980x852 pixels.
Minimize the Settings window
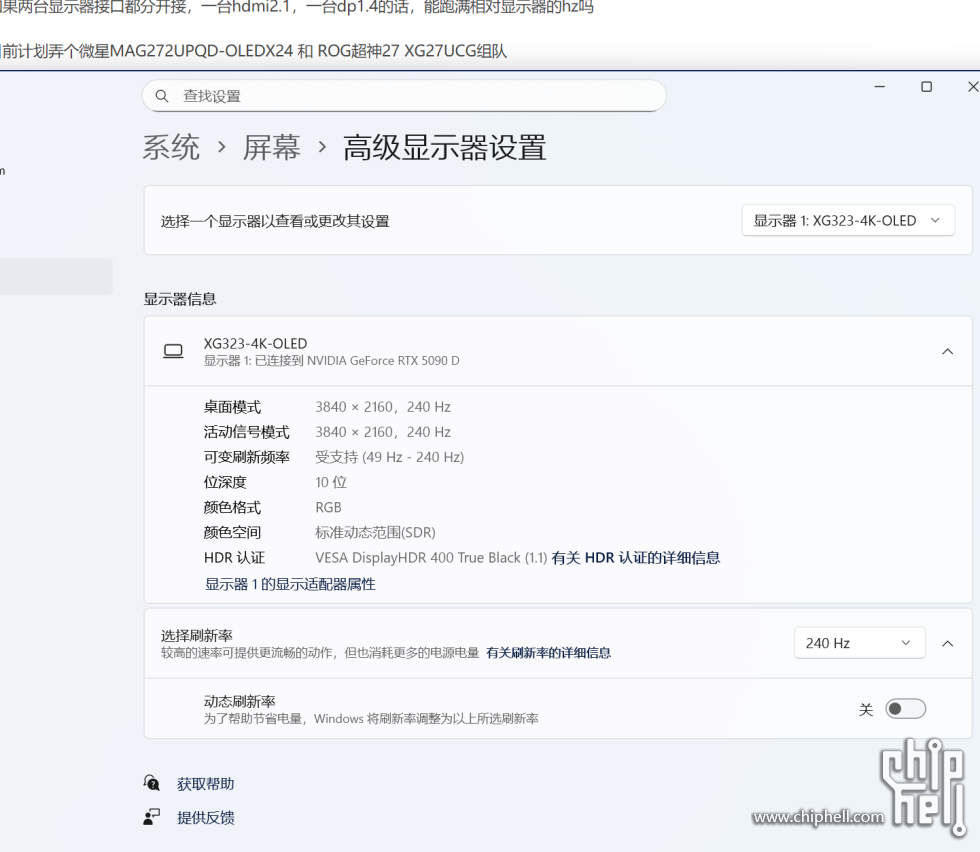tap(879, 87)
